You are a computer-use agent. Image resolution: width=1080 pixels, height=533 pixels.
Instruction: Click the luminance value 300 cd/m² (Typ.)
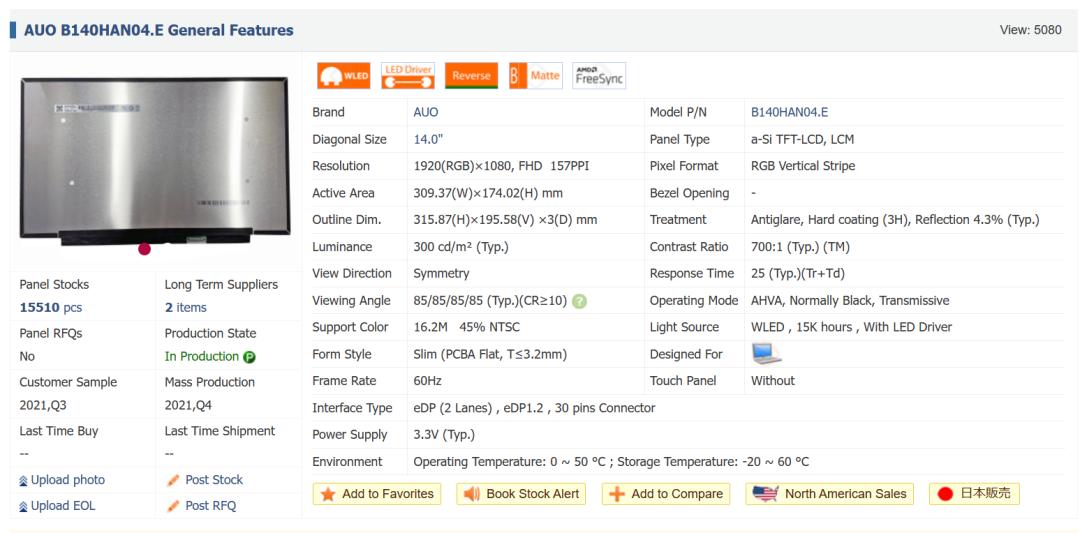tap(461, 247)
